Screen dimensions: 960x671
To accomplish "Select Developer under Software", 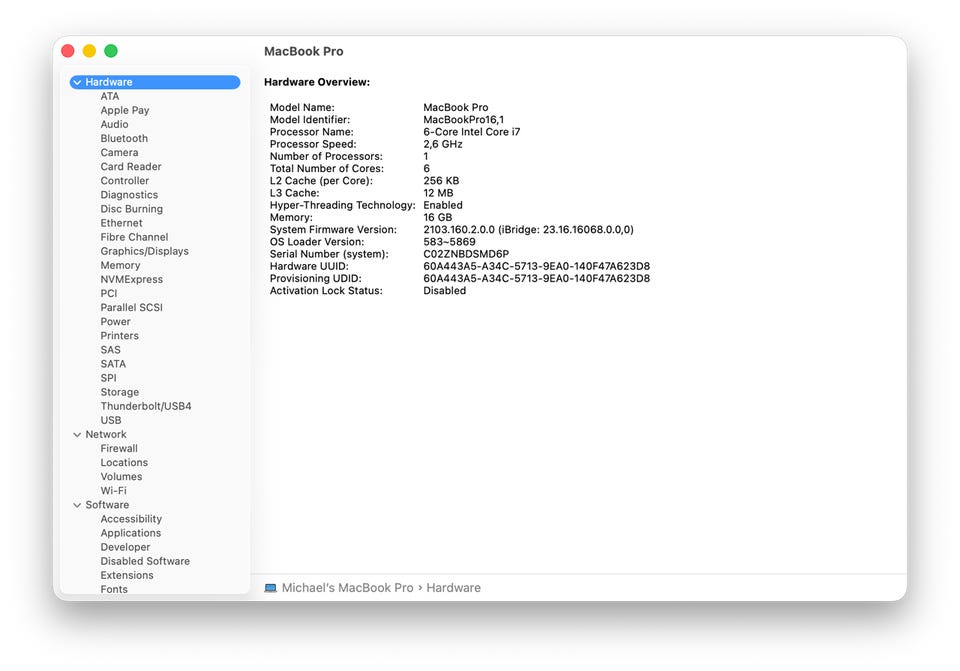I will coord(126,547).
